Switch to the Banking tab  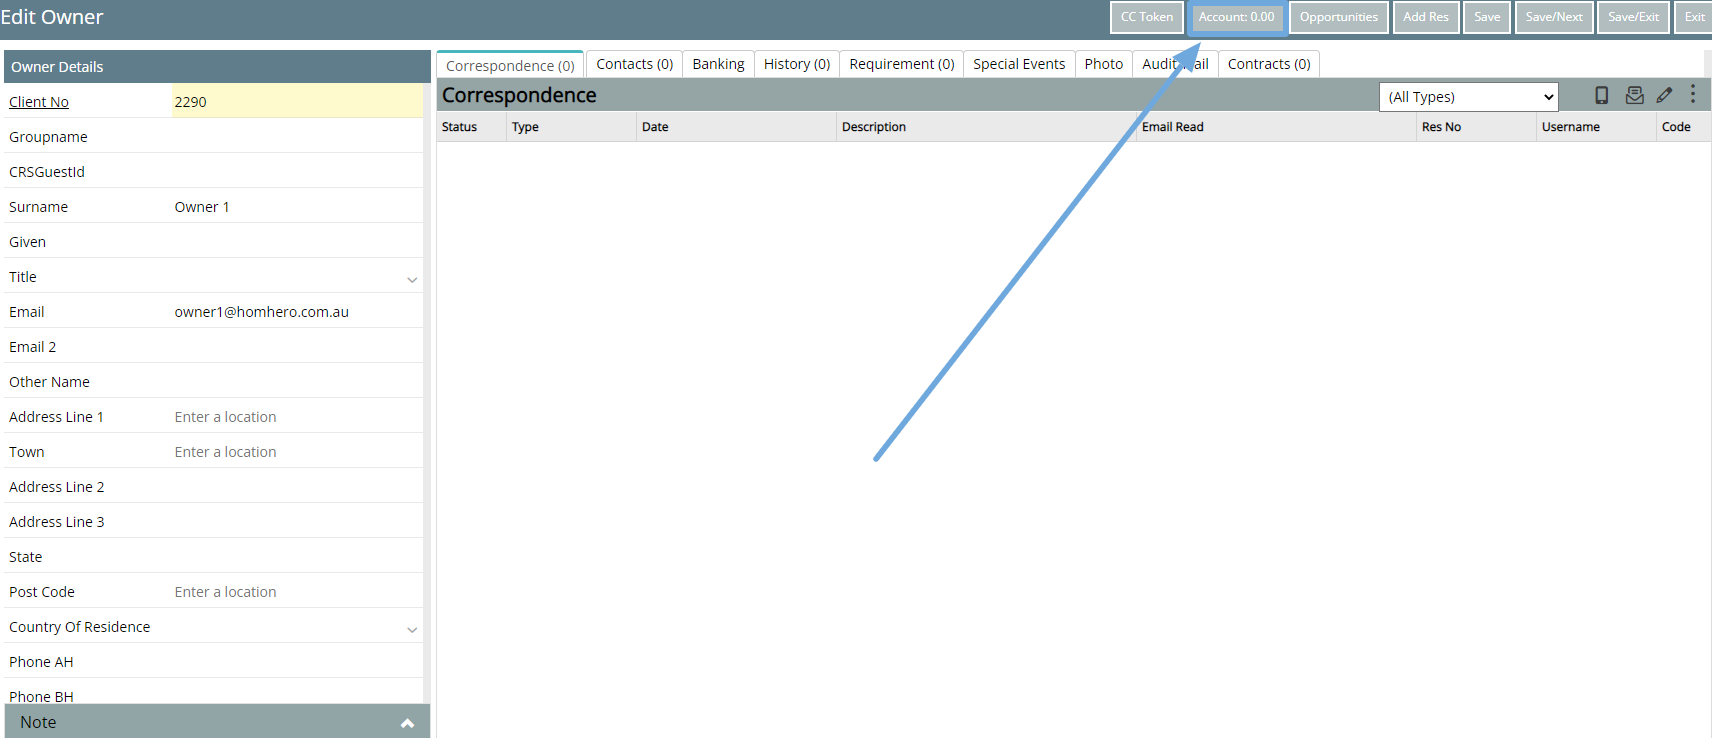pyautogui.click(x=718, y=64)
